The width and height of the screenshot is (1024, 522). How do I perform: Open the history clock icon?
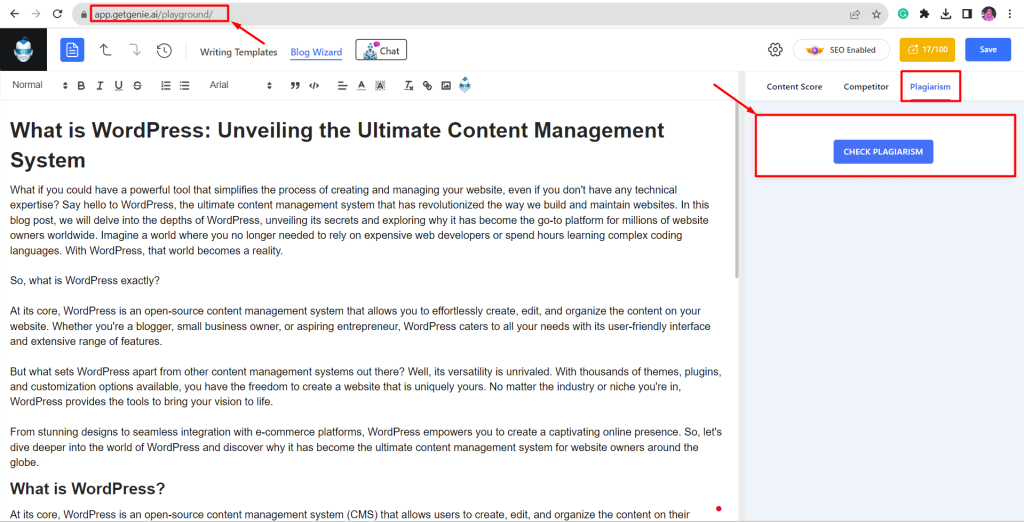coord(164,50)
